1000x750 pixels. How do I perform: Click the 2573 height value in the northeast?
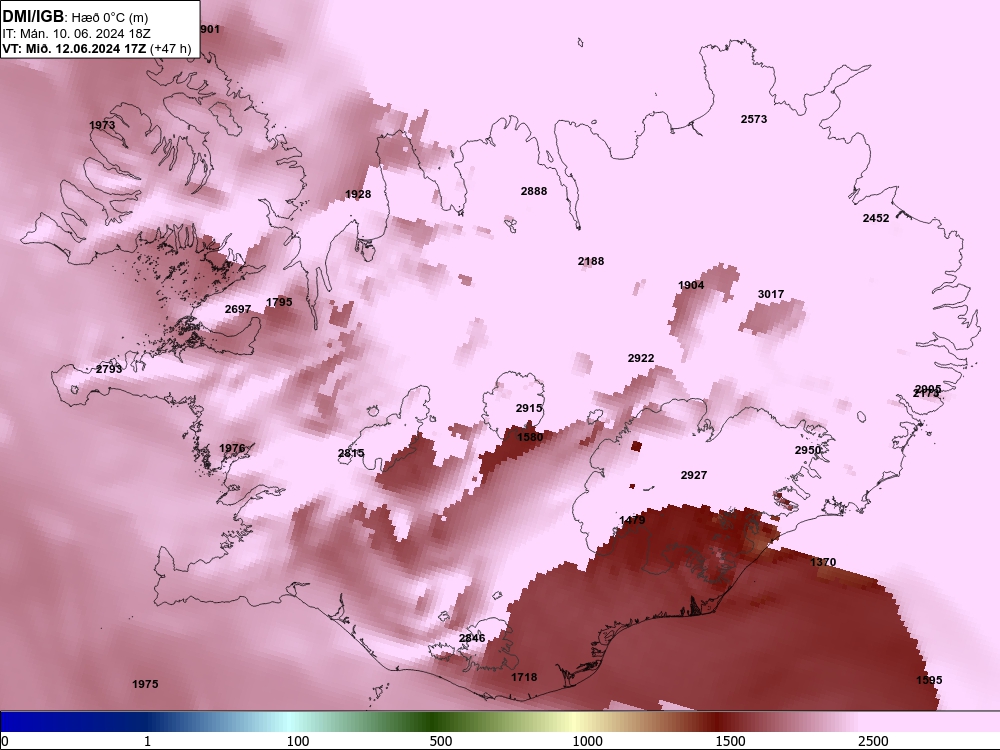(x=754, y=119)
